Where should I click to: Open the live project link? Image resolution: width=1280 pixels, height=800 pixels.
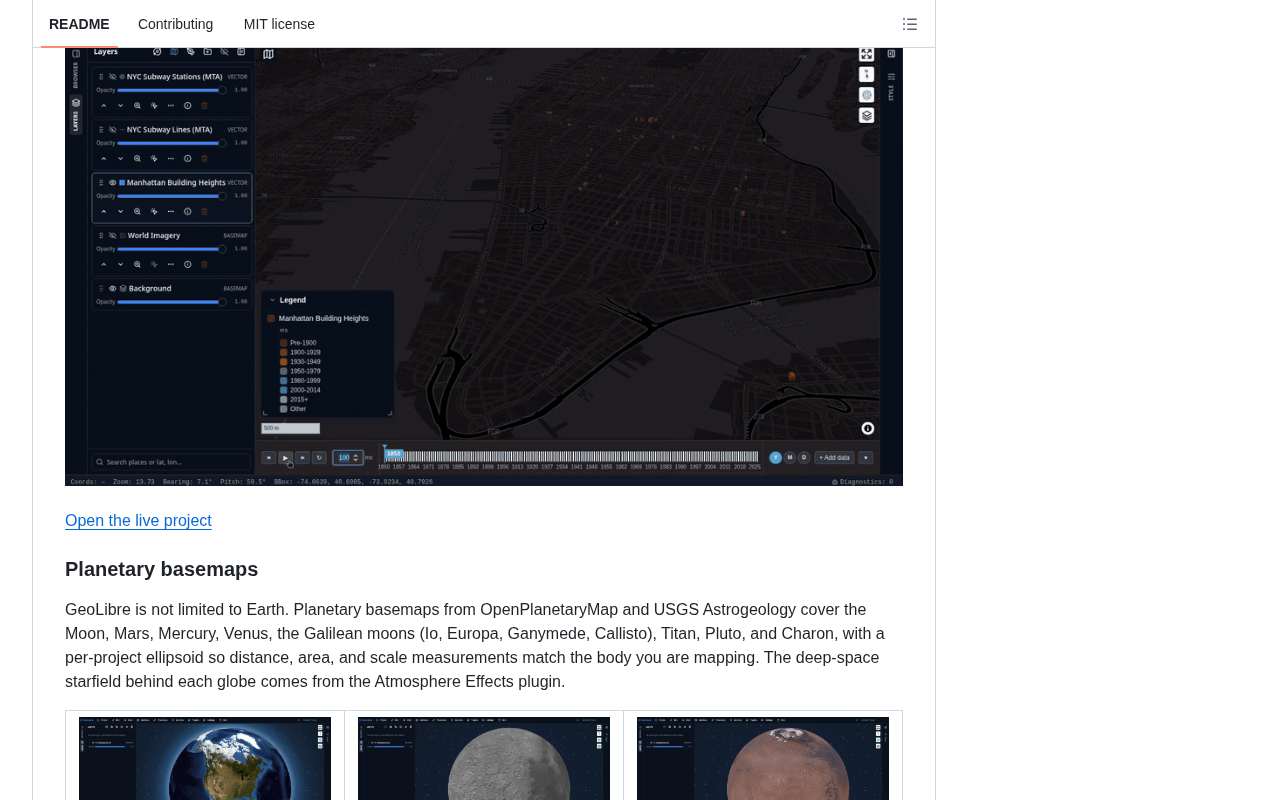tap(138, 521)
